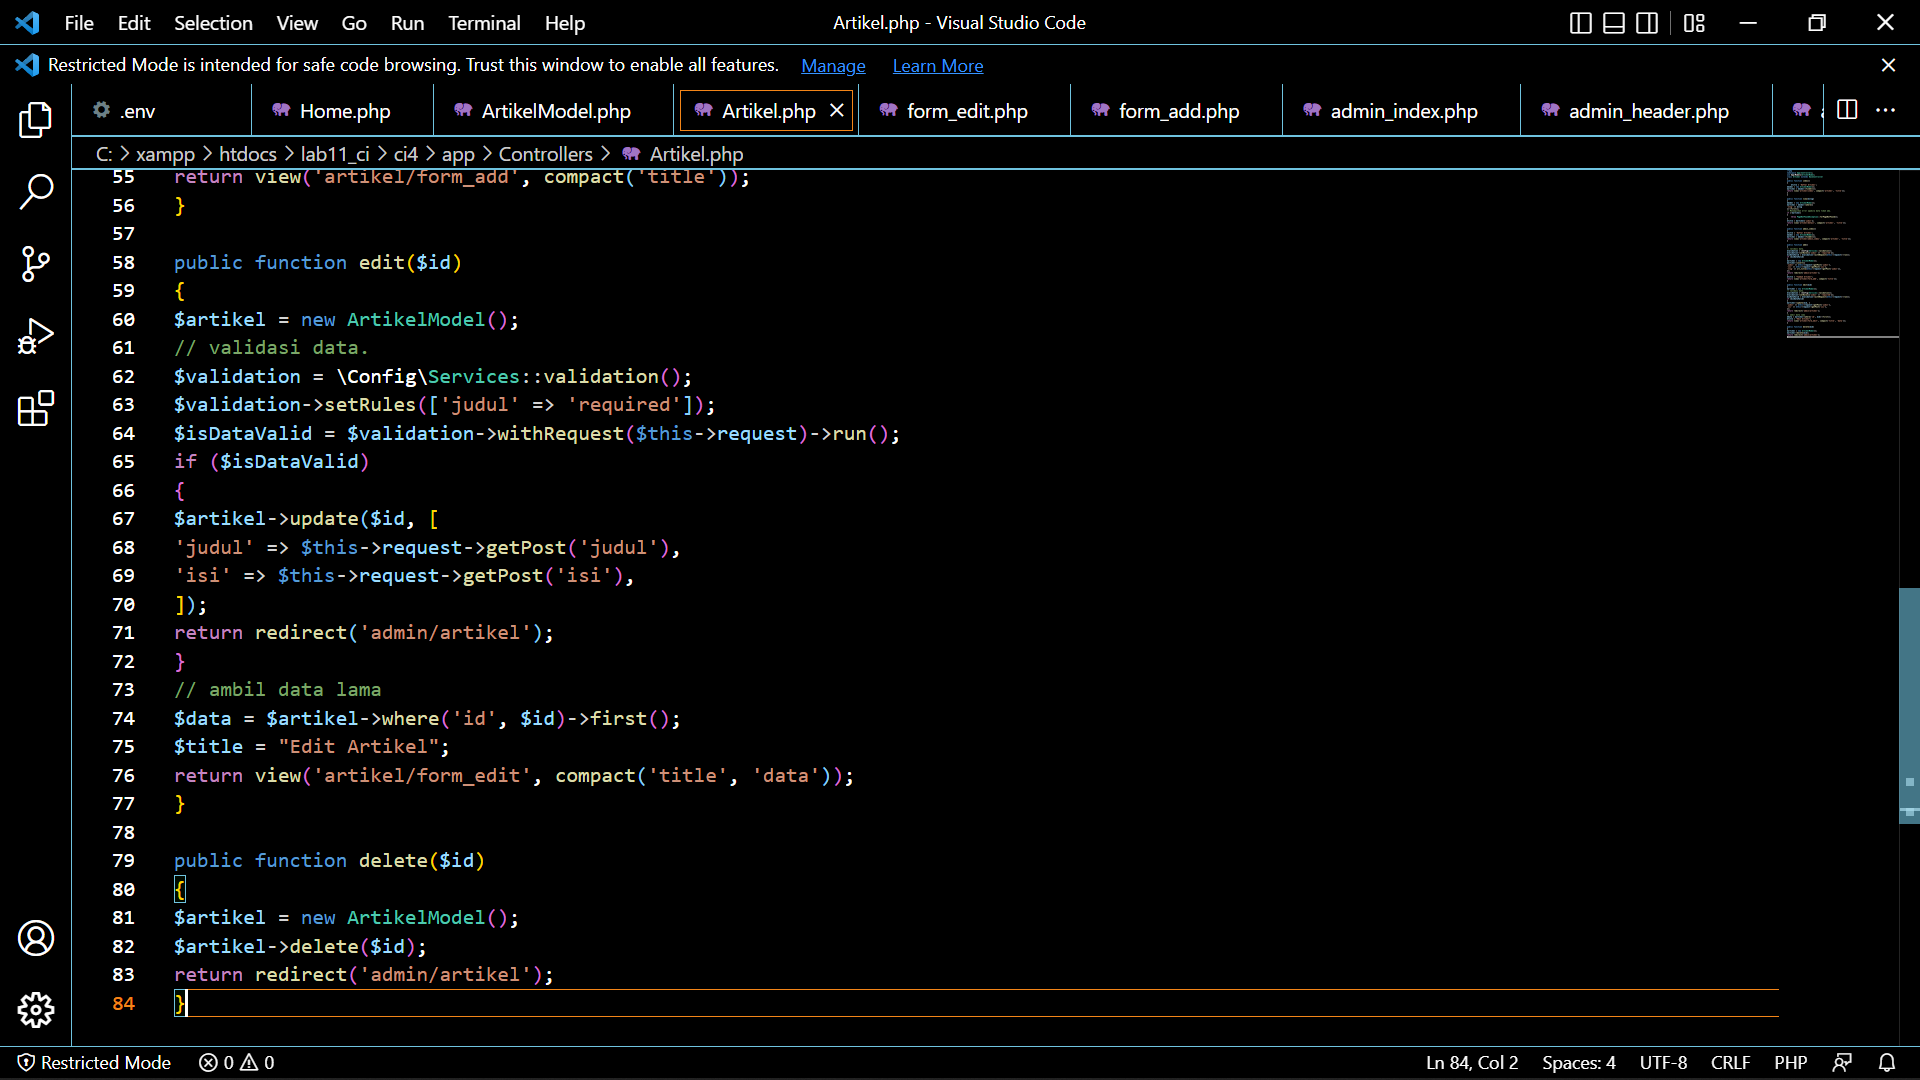Open the Learn More link

coord(937,65)
